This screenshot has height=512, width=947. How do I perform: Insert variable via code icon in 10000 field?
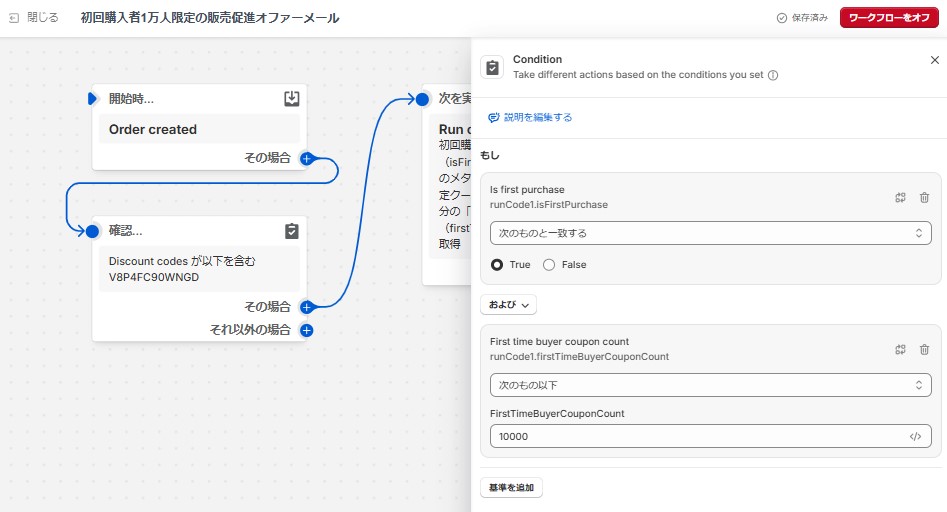click(x=915, y=437)
